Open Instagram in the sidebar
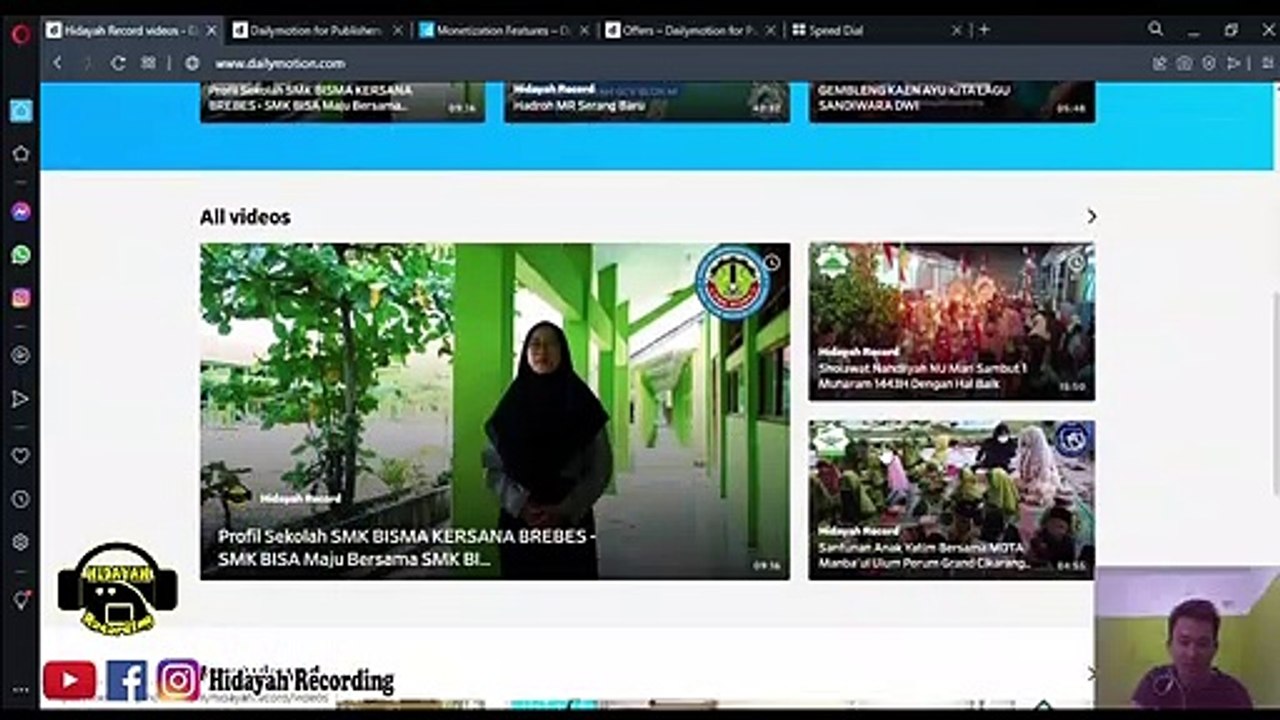The height and width of the screenshot is (720, 1280). click(20, 298)
